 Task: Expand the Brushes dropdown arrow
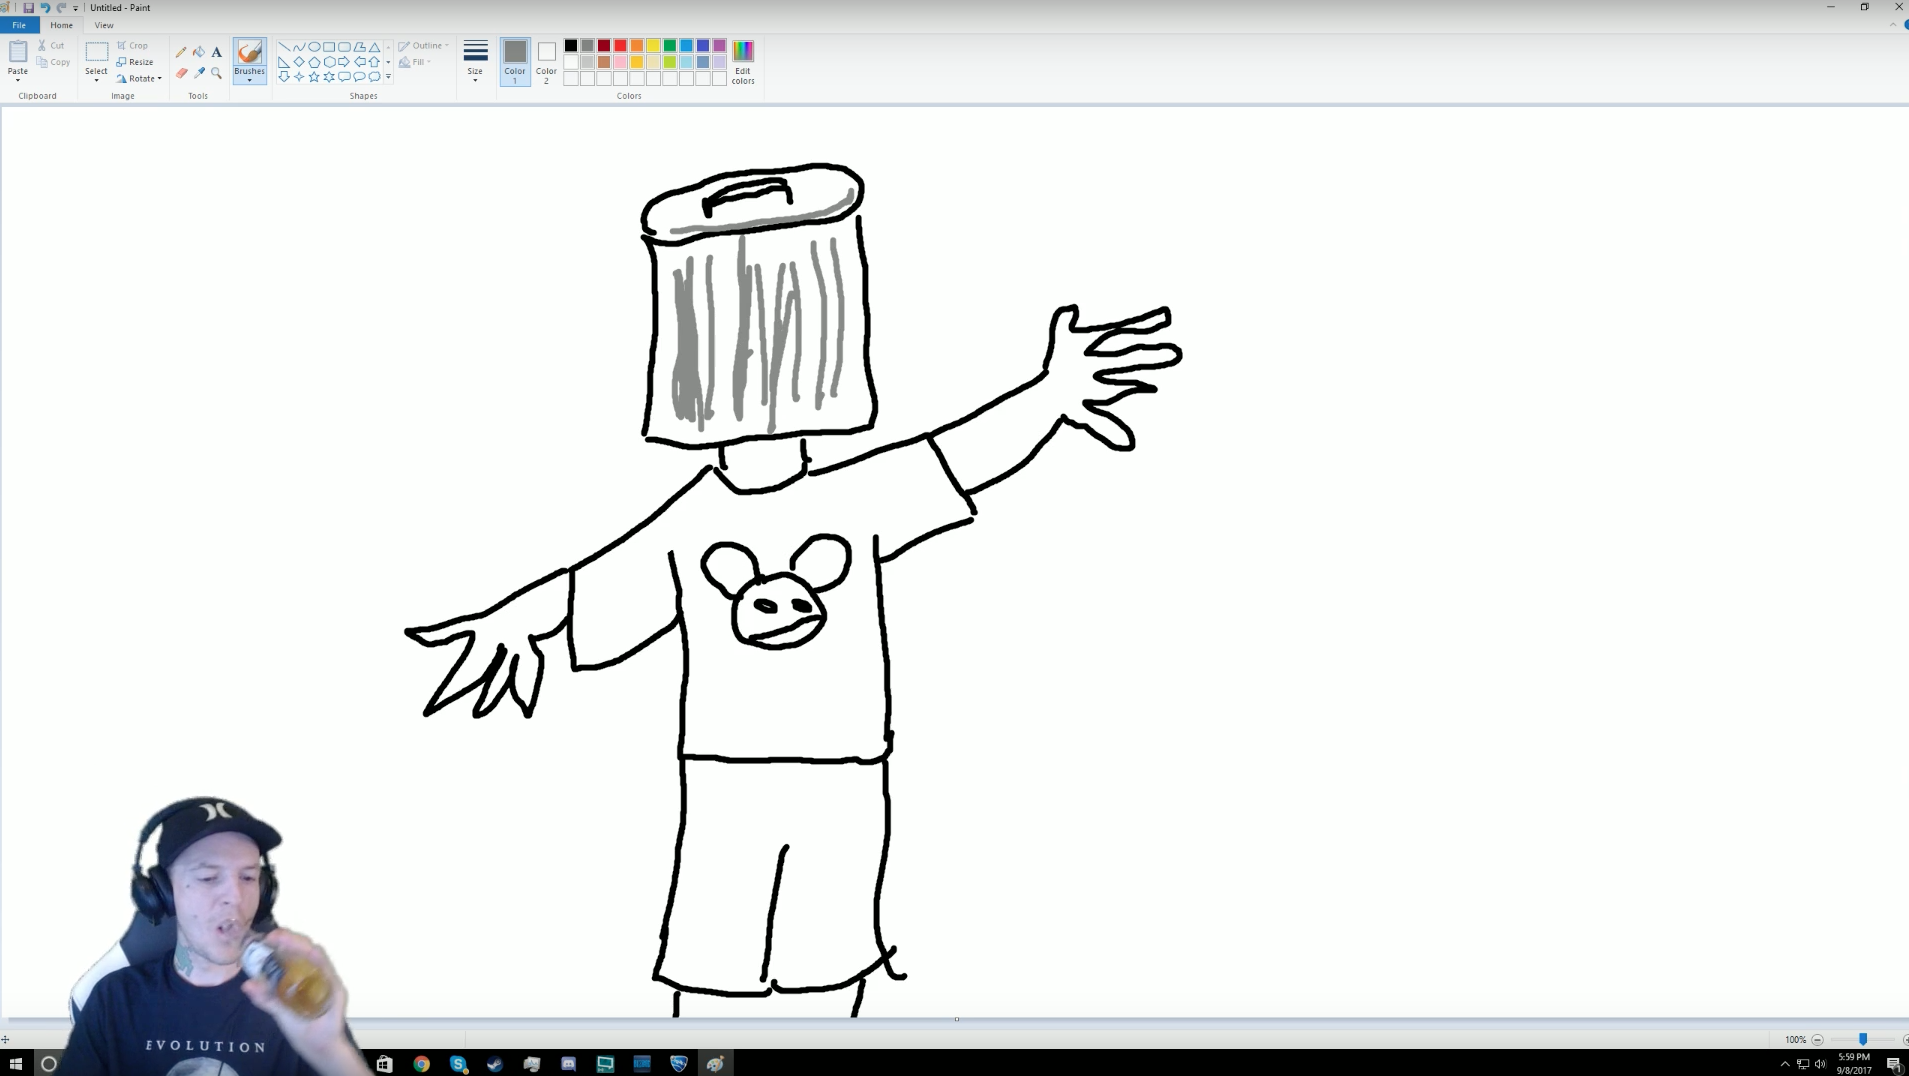[x=249, y=79]
